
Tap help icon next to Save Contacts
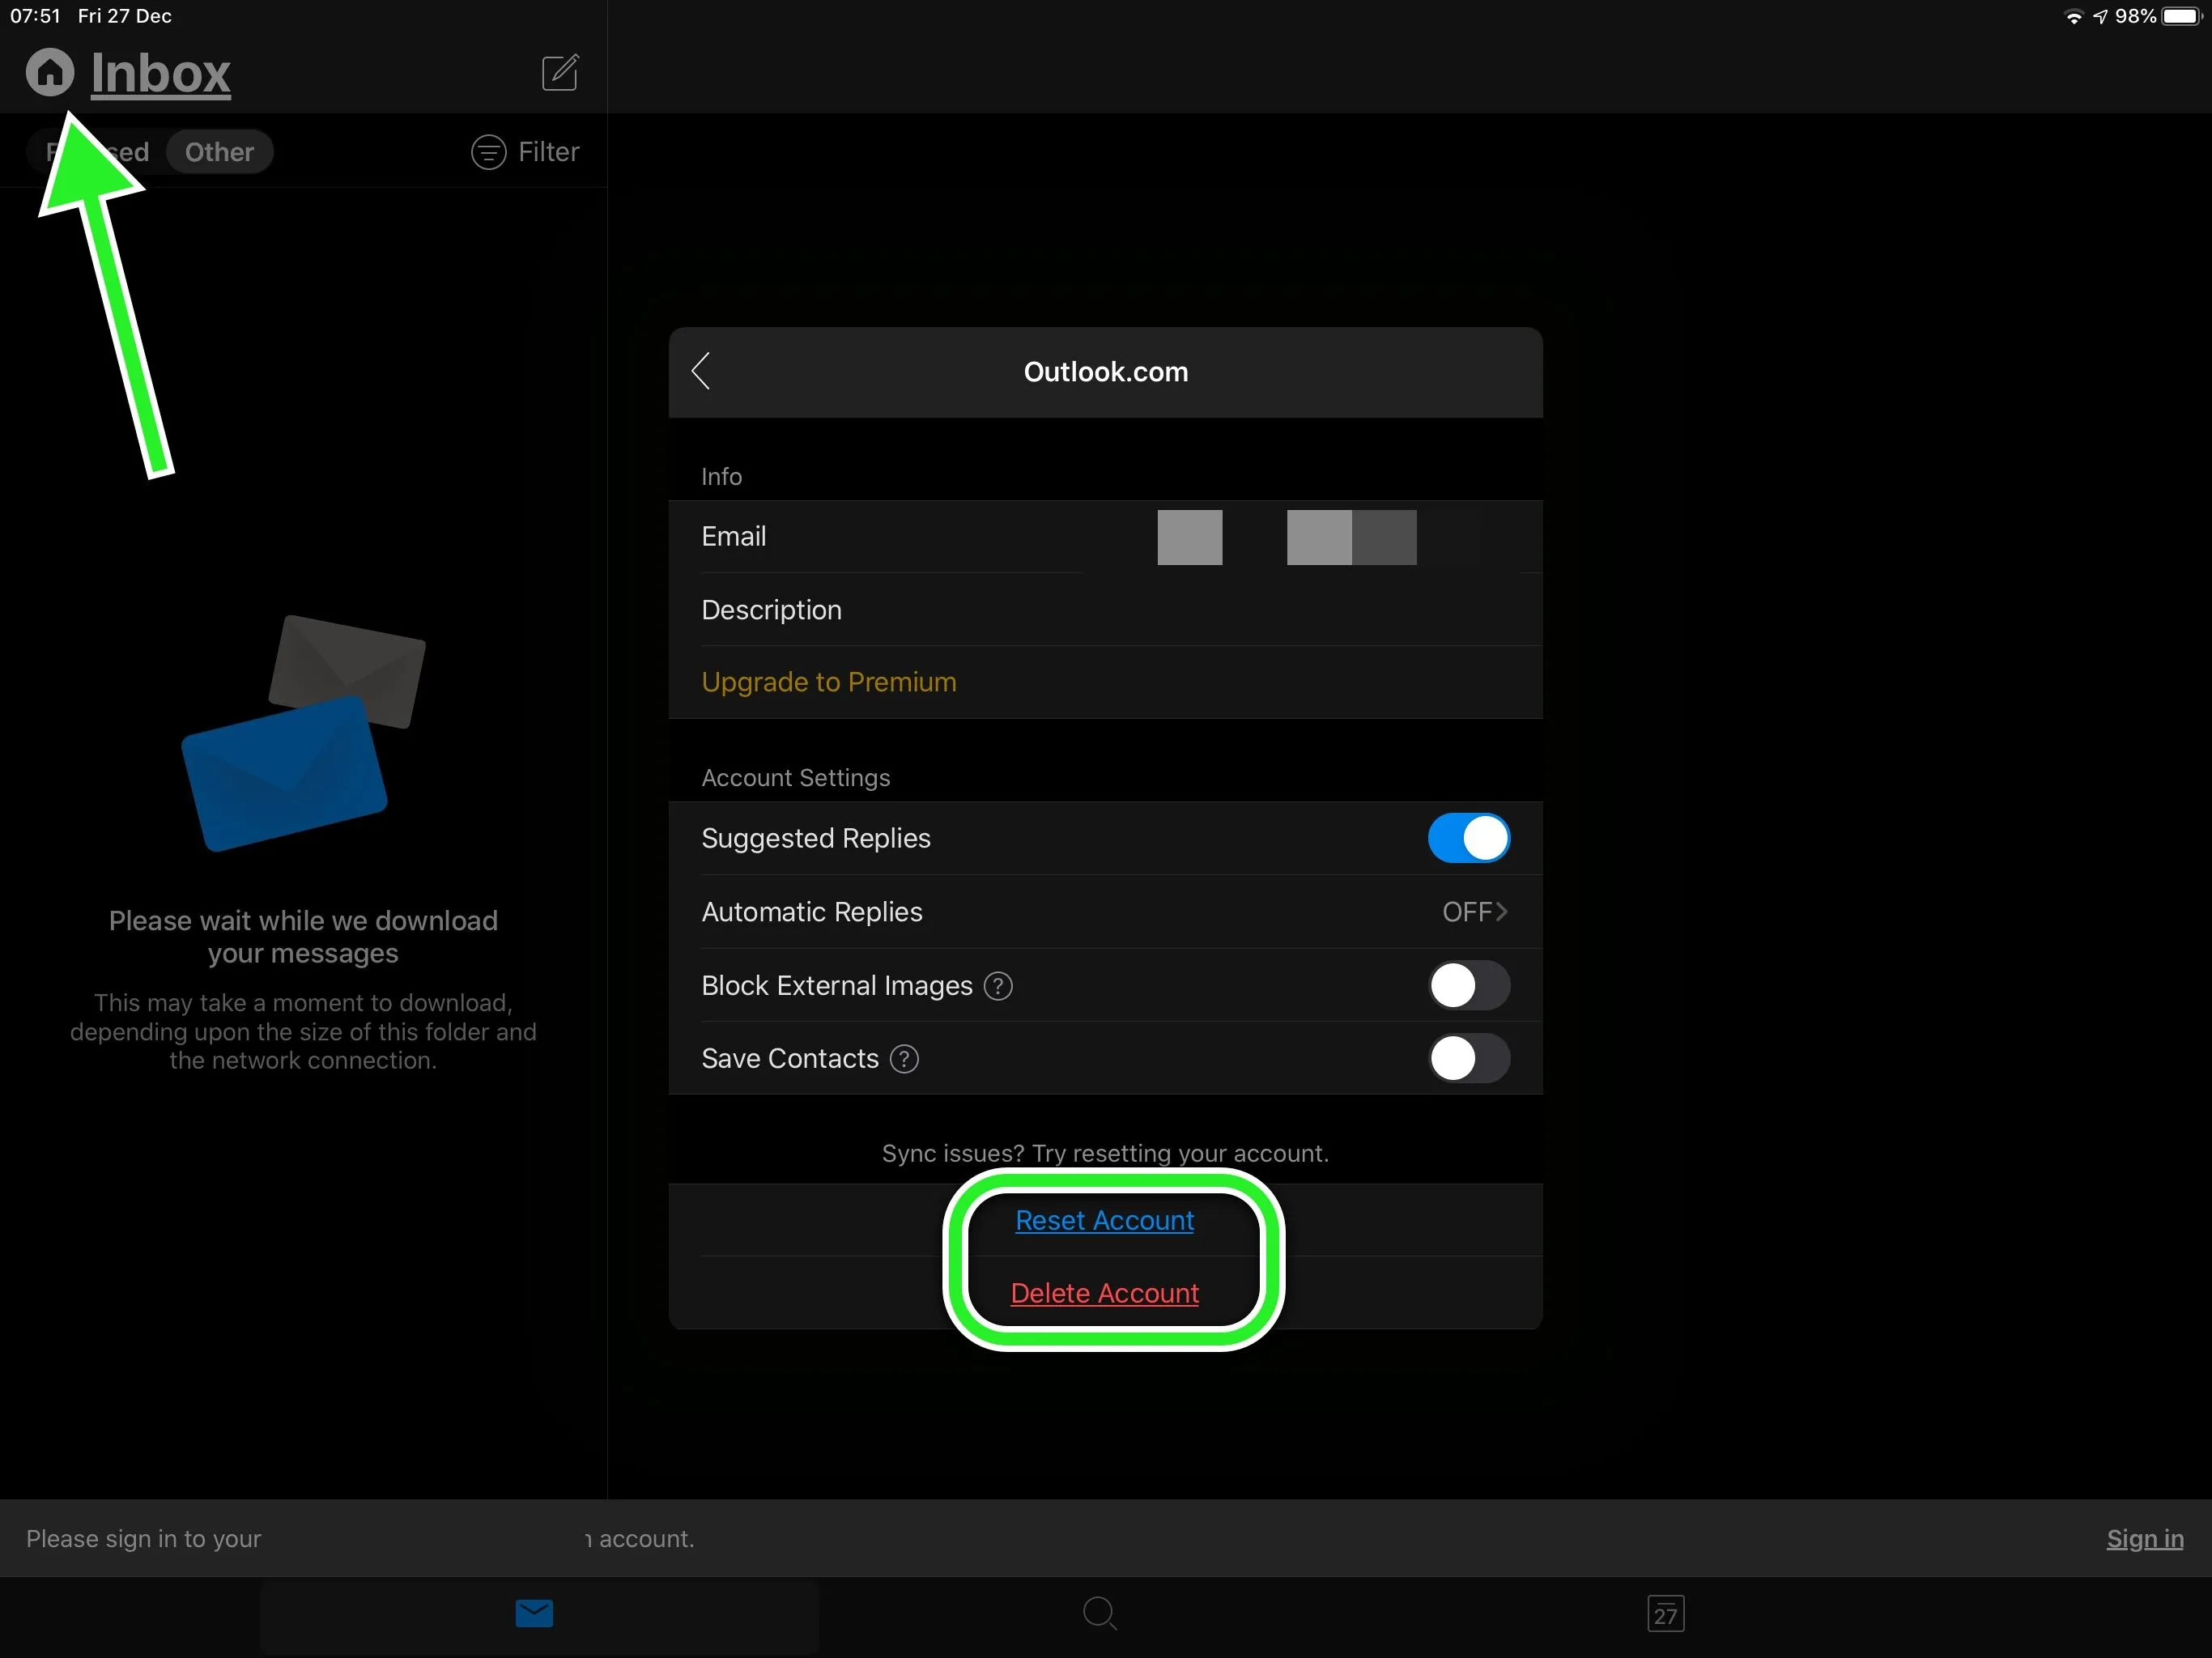(904, 1059)
